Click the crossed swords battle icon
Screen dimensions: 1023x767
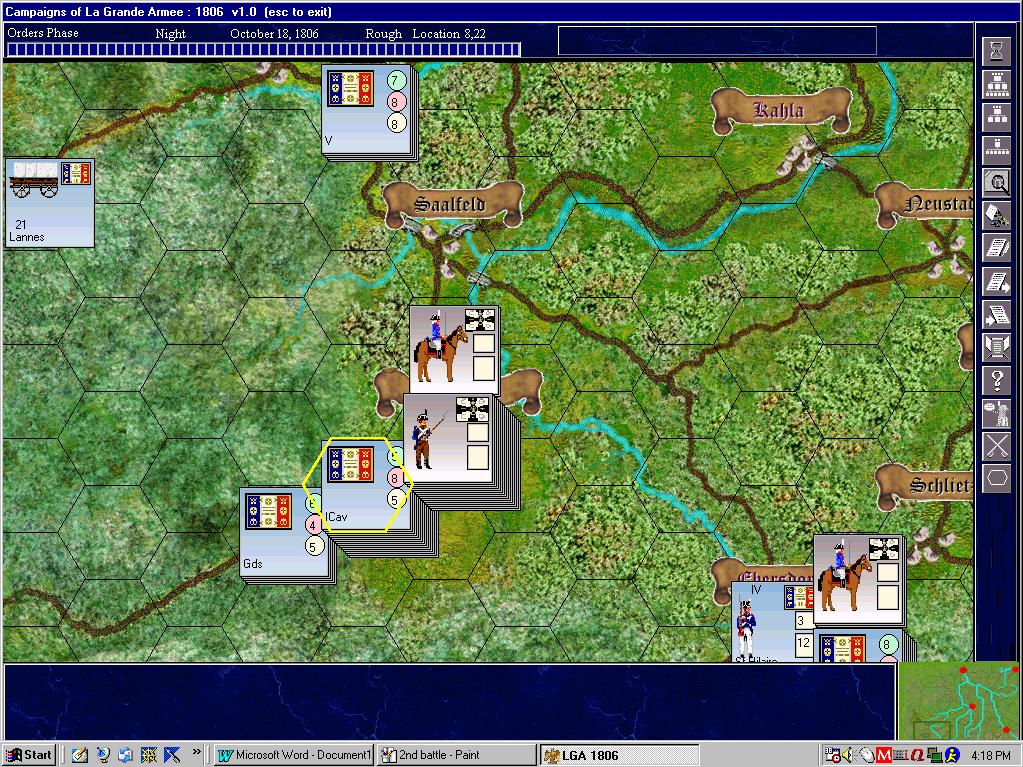(x=997, y=446)
